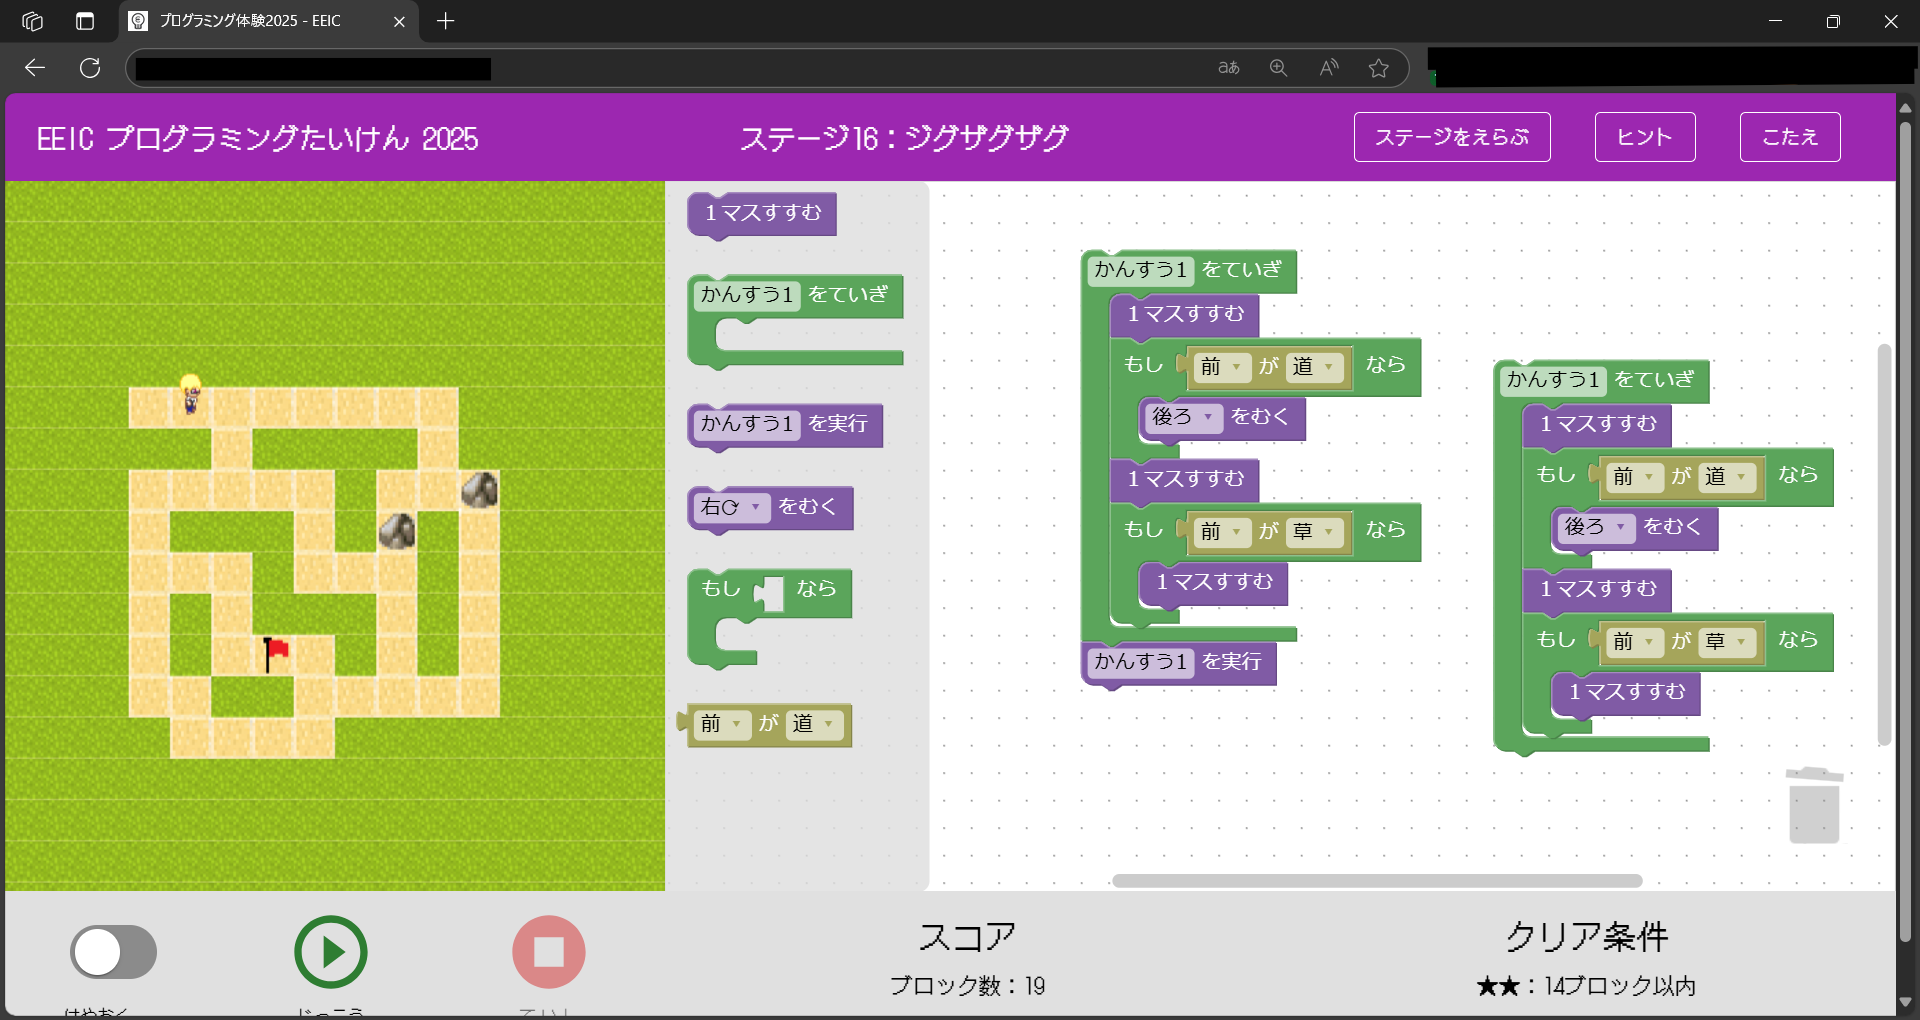
Task: Click the zoom magnifier in the address bar
Action: pyautogui.click(x=1278, y=68)
